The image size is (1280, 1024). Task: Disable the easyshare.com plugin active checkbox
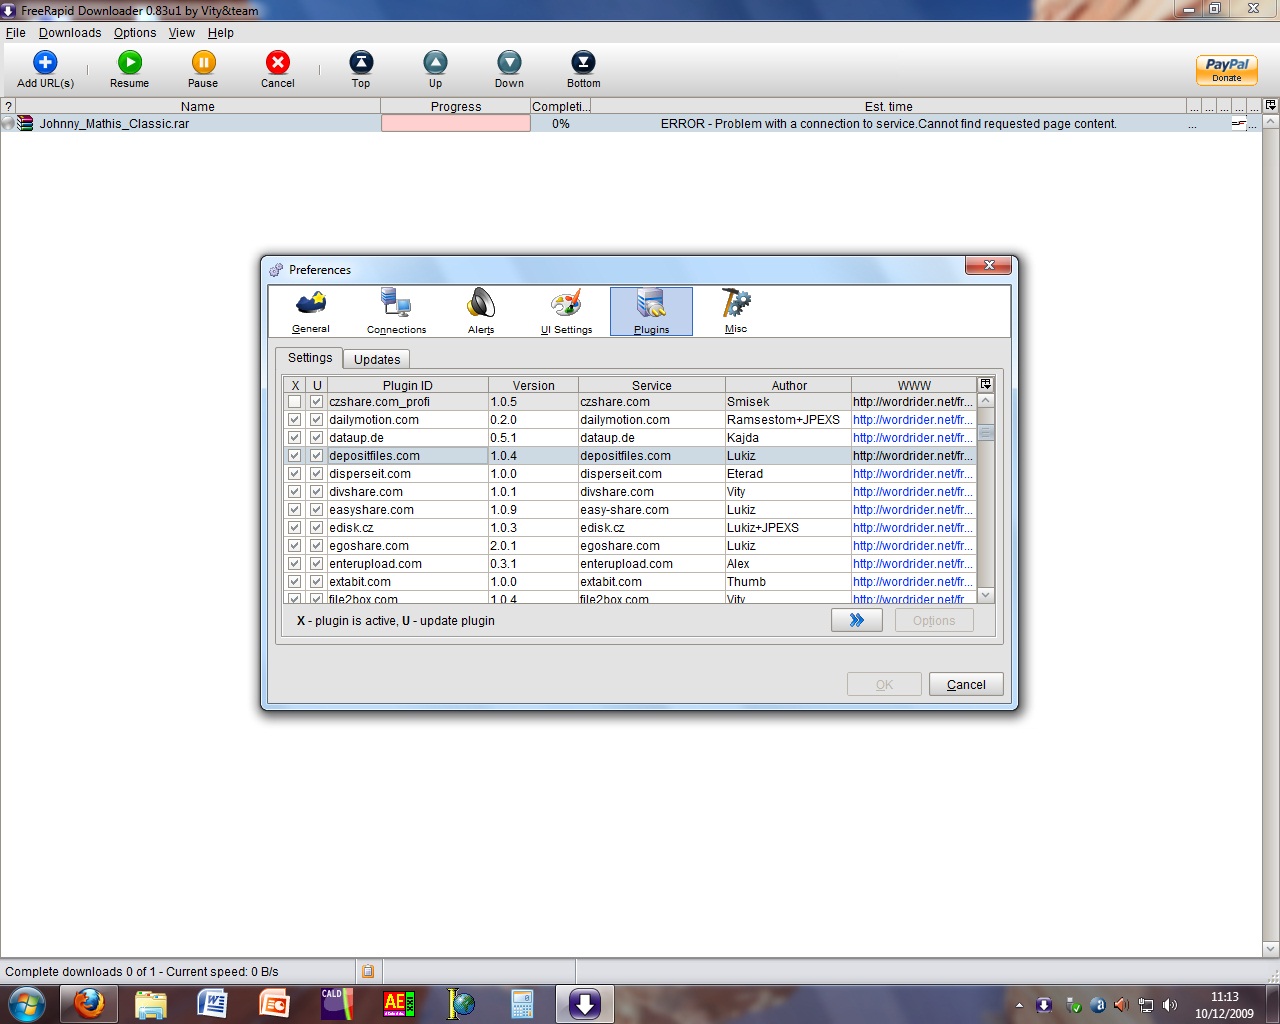(294, 510)
